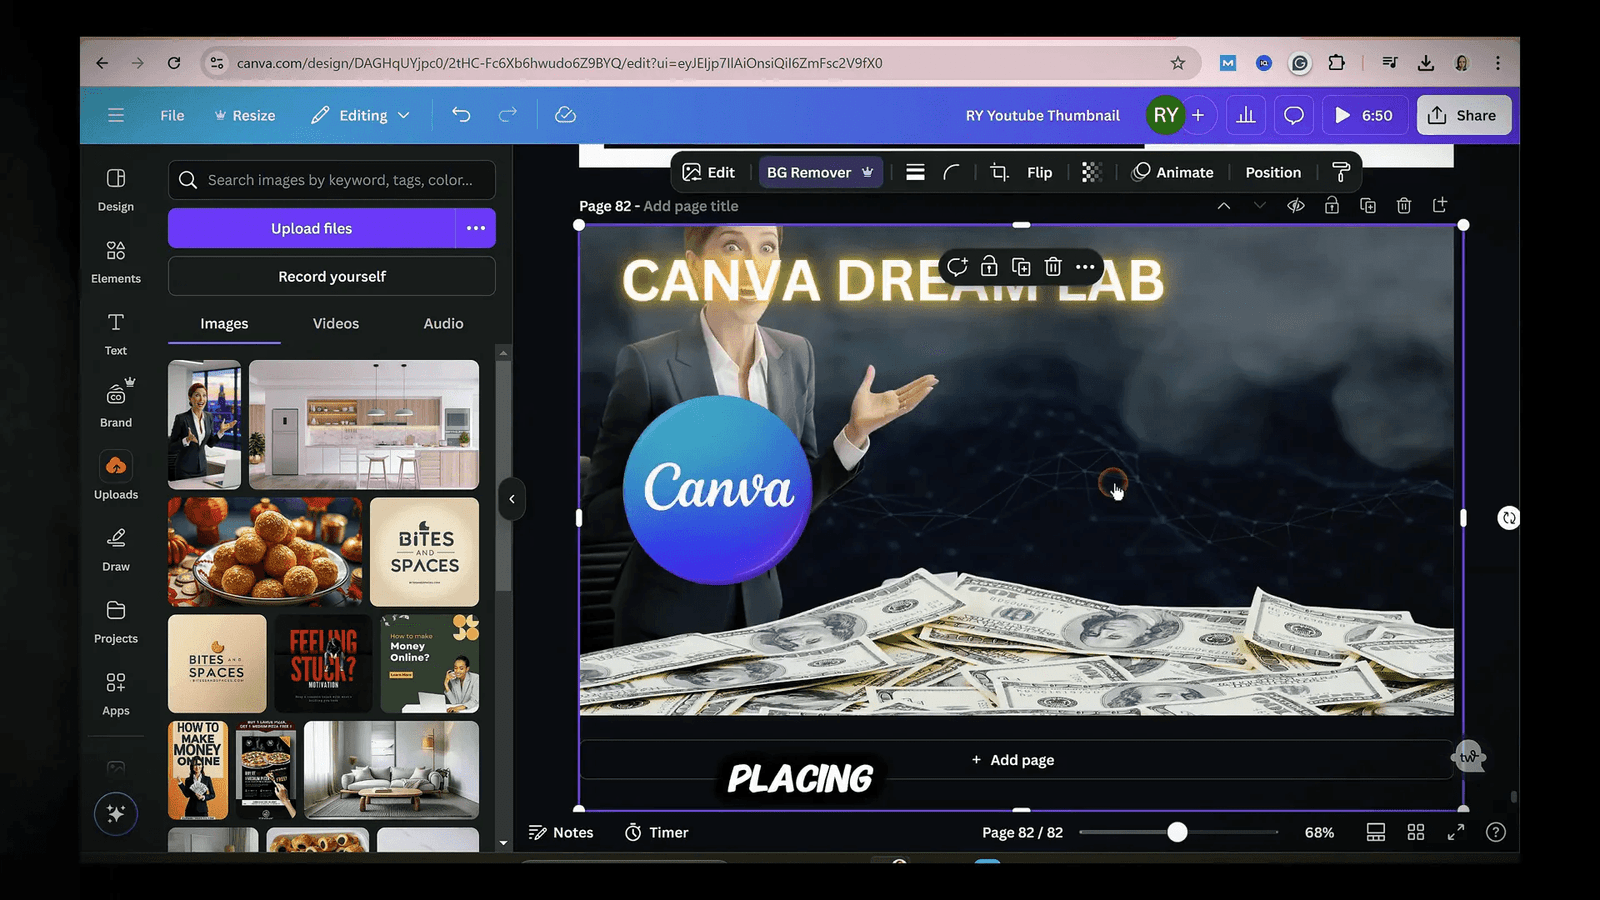Add new page icon above canvas
The image size is (1600, 900).
[1440, 205]
